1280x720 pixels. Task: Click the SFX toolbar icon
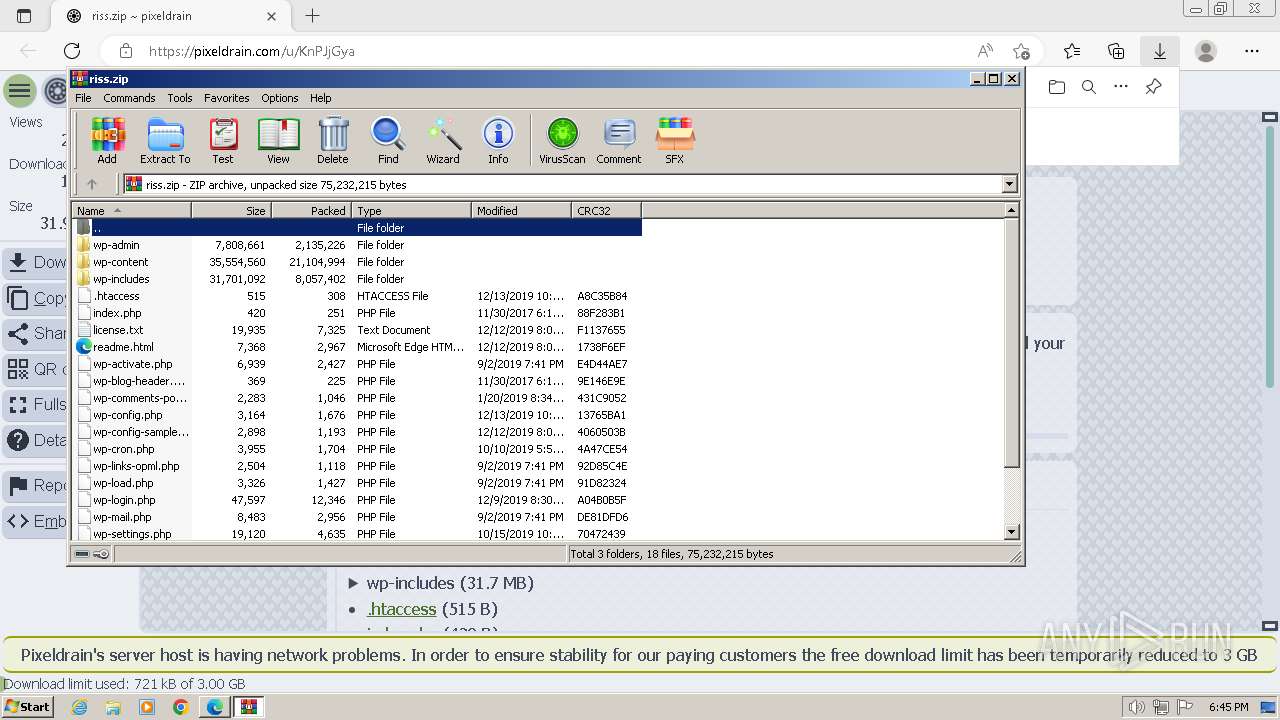675,140
